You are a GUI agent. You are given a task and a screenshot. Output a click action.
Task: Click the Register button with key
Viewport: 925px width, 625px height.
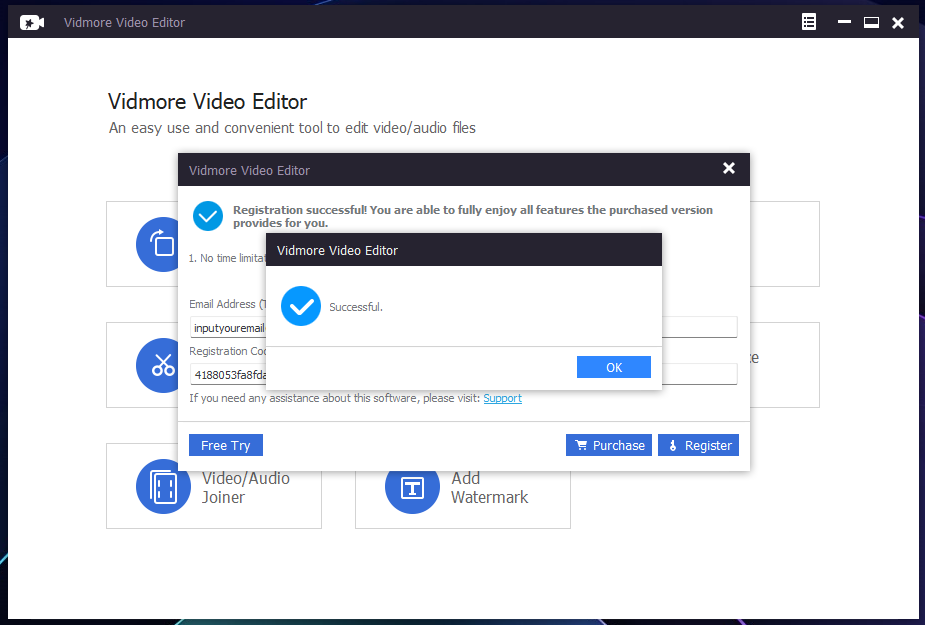click(698, 445)
